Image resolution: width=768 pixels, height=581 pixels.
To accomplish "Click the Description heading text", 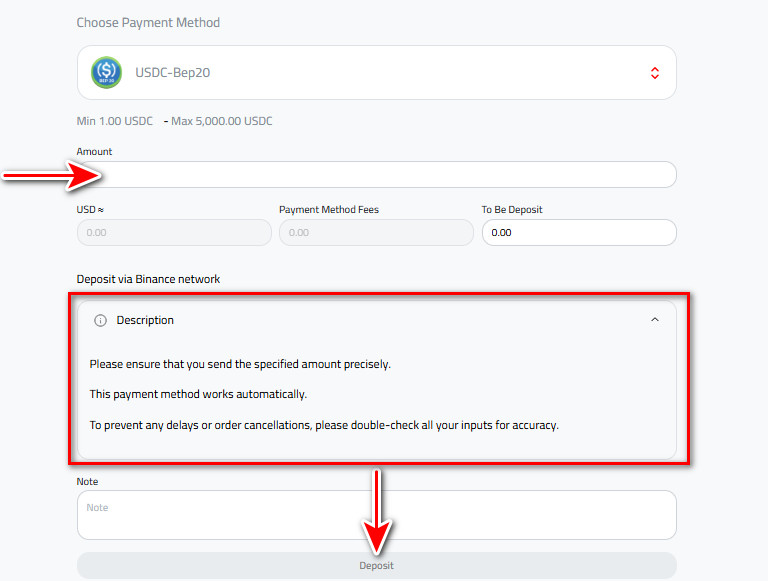I will 145,320.
